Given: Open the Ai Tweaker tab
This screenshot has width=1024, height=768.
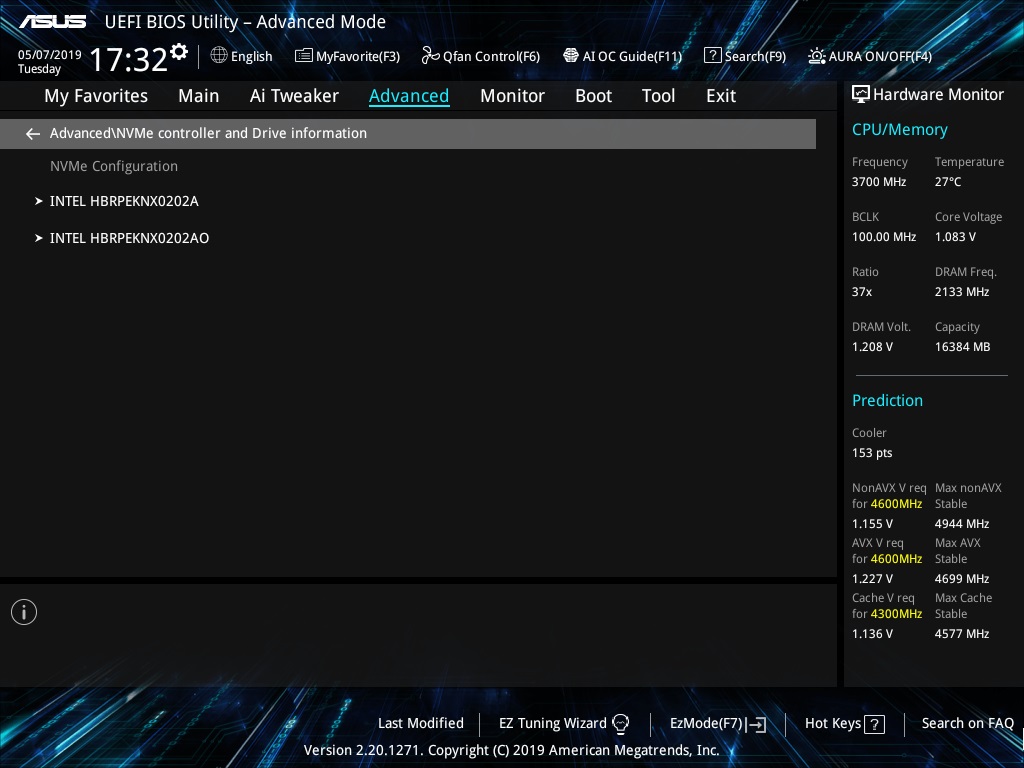Looking at the screenshot, I should pyautogui.click(x=294, y=96).
